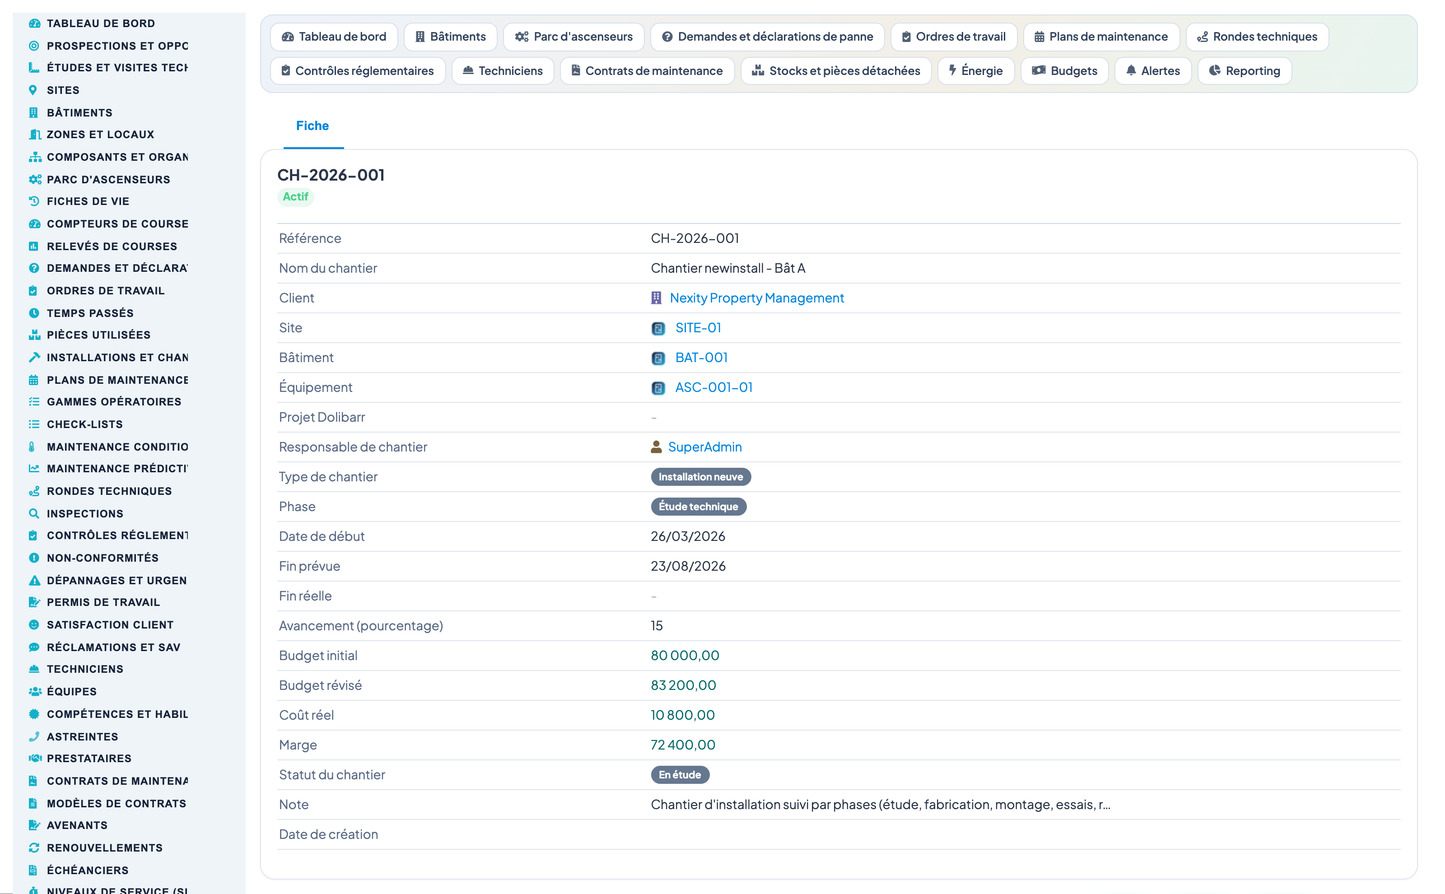Viewport: 1445px width, 894px height.
Task: Open Permis de travail in sidebar
Action: tap(103, 602)
